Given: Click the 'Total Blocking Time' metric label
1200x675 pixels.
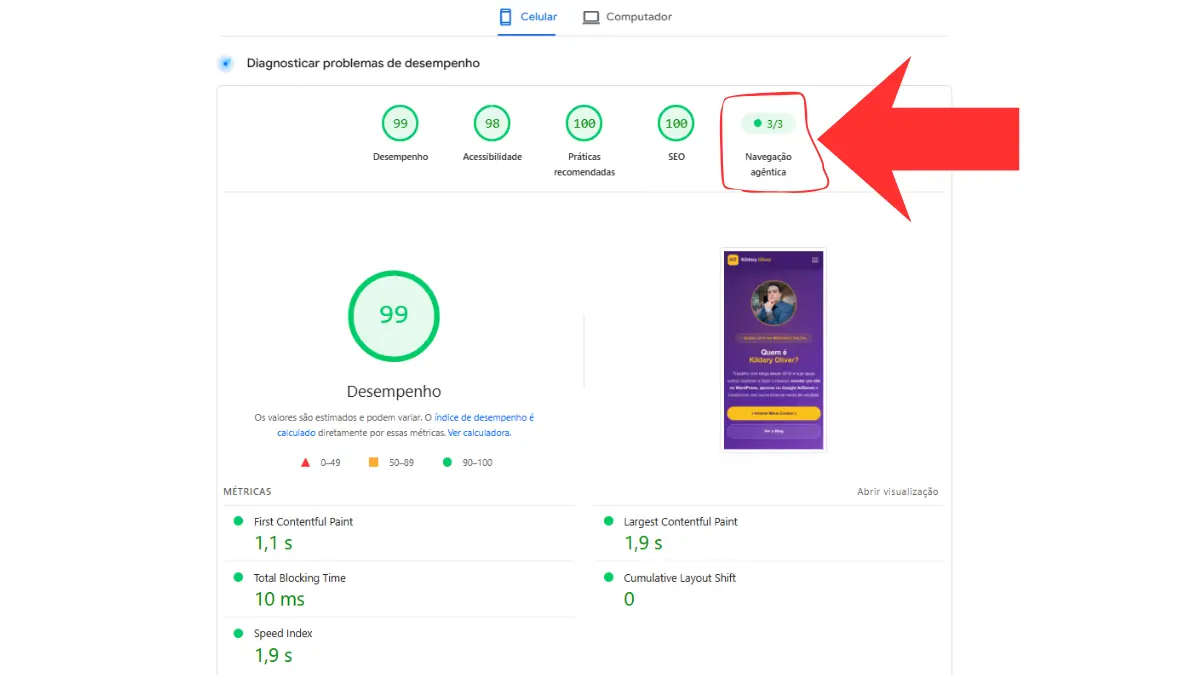Looking at the screenshot, I should [x=300, y=578].
